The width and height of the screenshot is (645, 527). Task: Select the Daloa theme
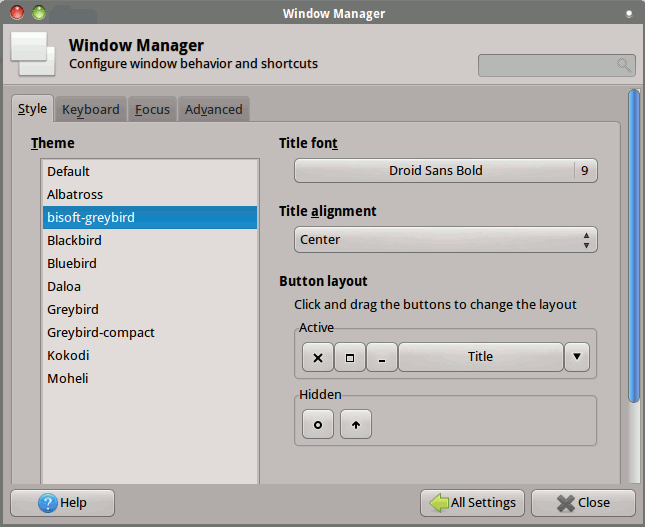coord(150,287)
